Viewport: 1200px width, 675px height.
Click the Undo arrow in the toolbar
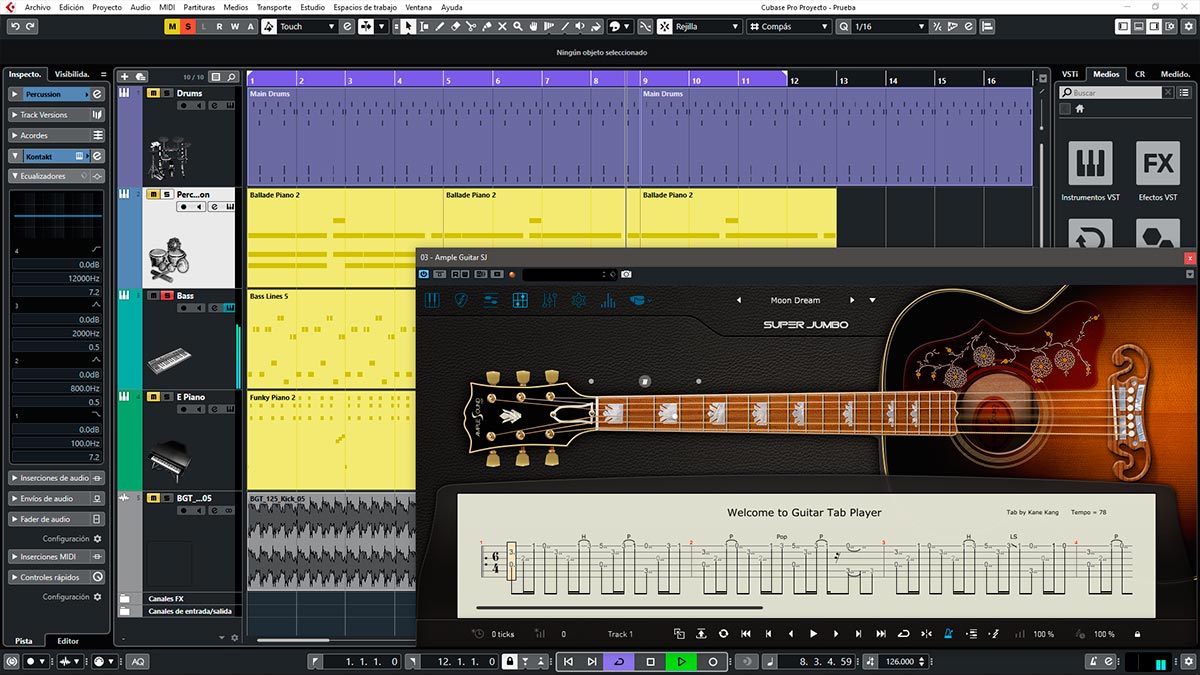pos(13,26)
